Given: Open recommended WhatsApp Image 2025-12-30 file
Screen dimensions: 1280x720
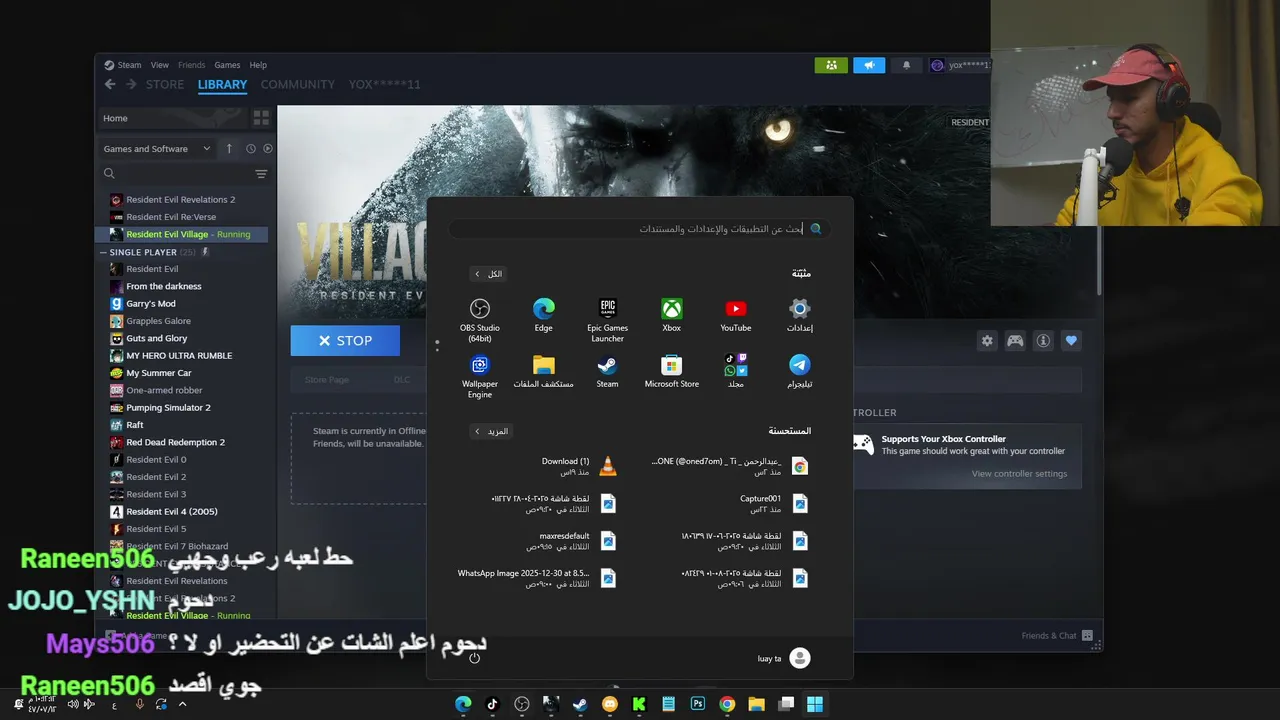Looking at the screenshot, I should (537, 578).
